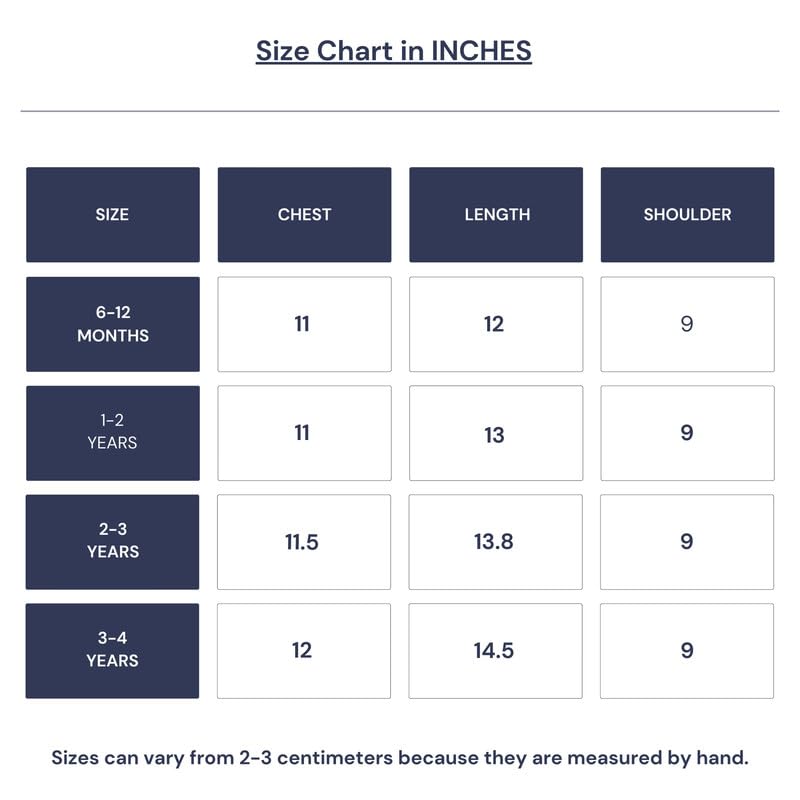Select the 3-4 YEARS size row label

tap(112, 650)
